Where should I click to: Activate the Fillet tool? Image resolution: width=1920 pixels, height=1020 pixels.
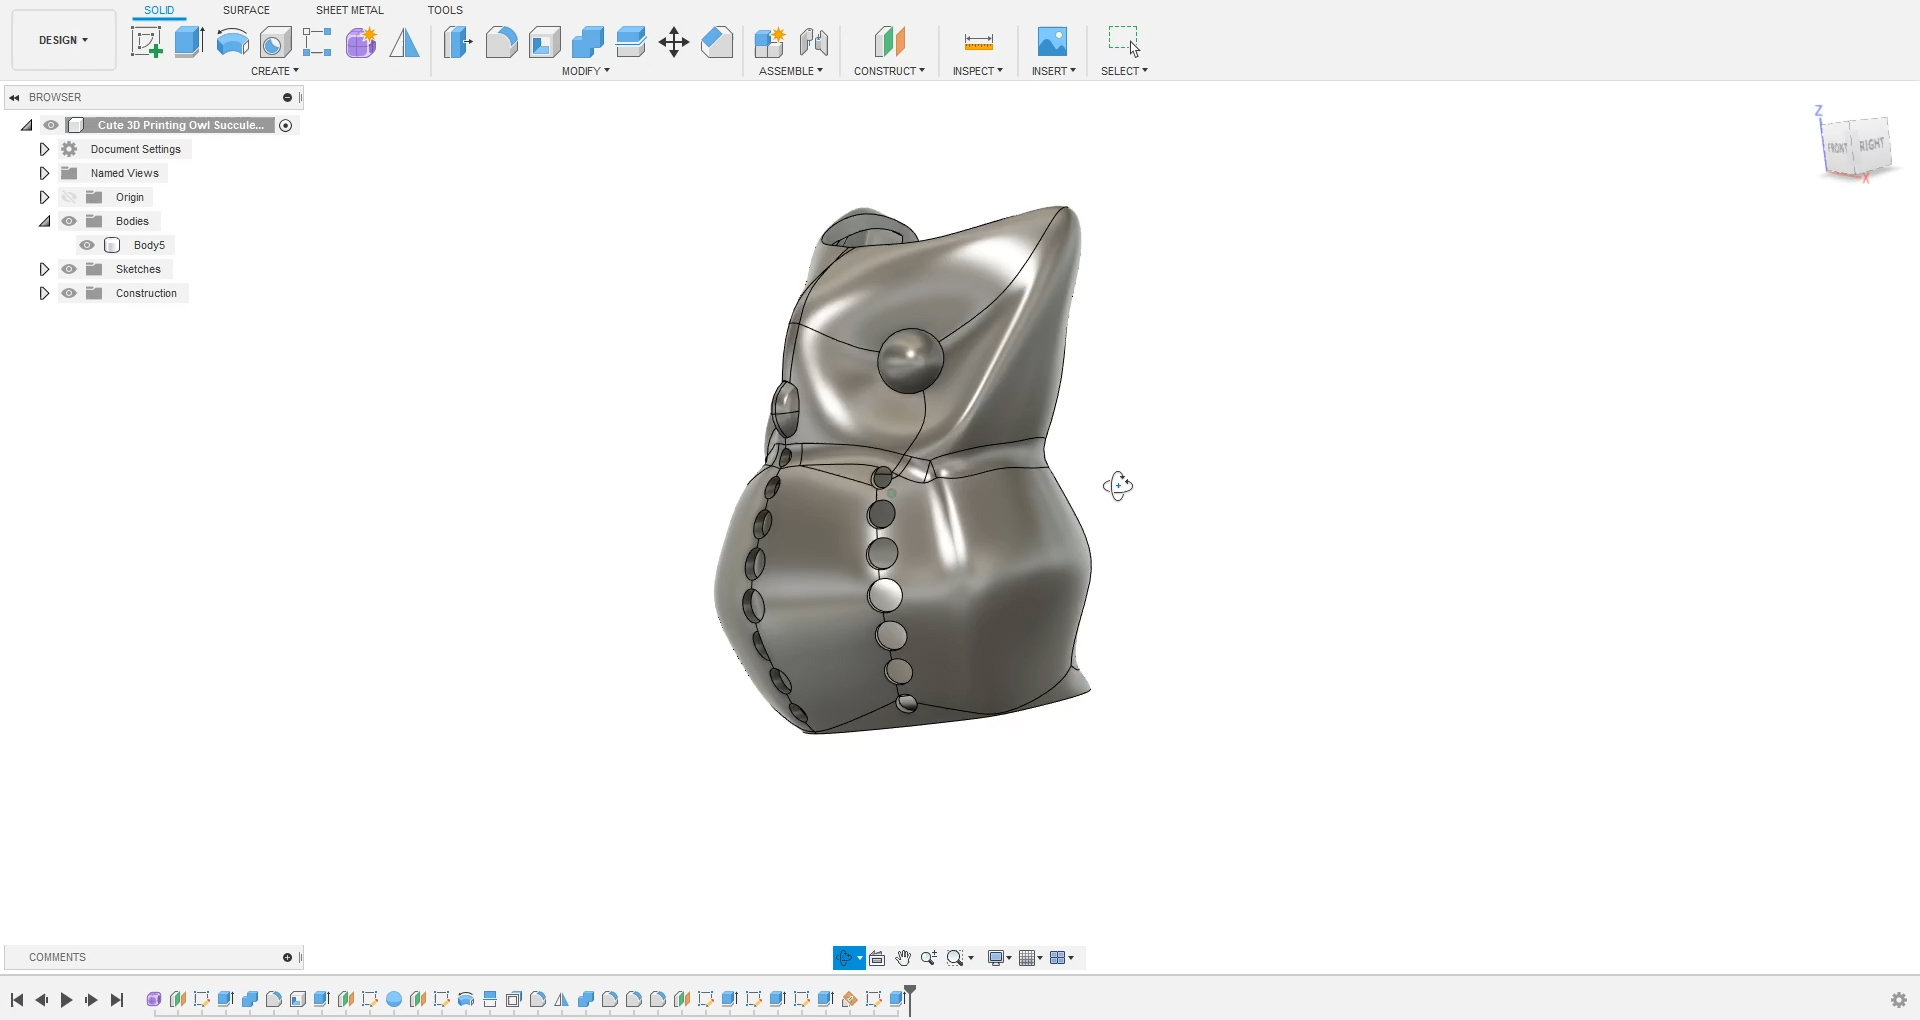click(x=501, y=42)
